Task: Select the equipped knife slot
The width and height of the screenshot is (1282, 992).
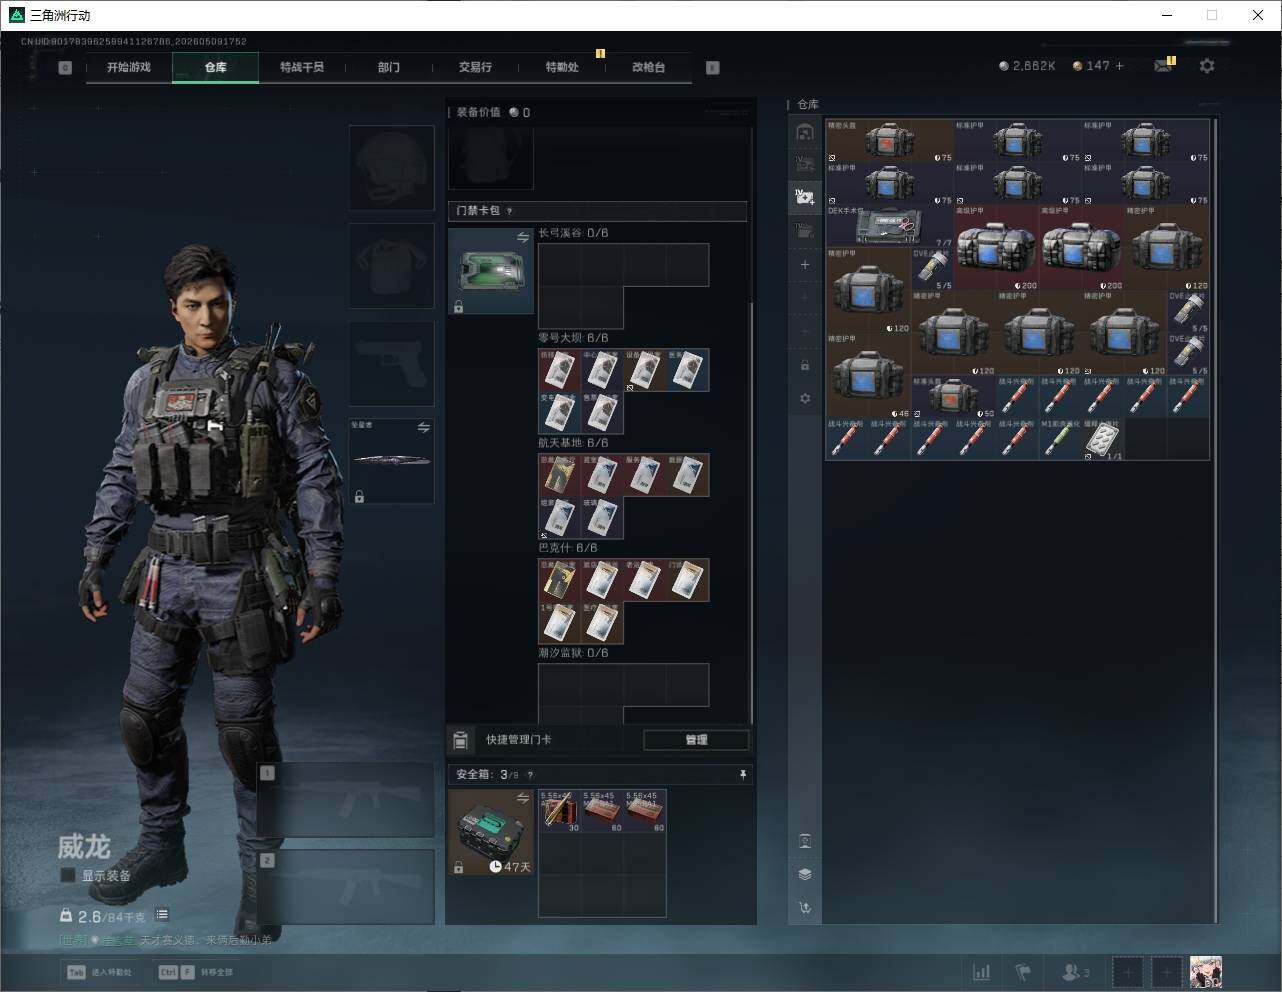Action: pos(391,461)
